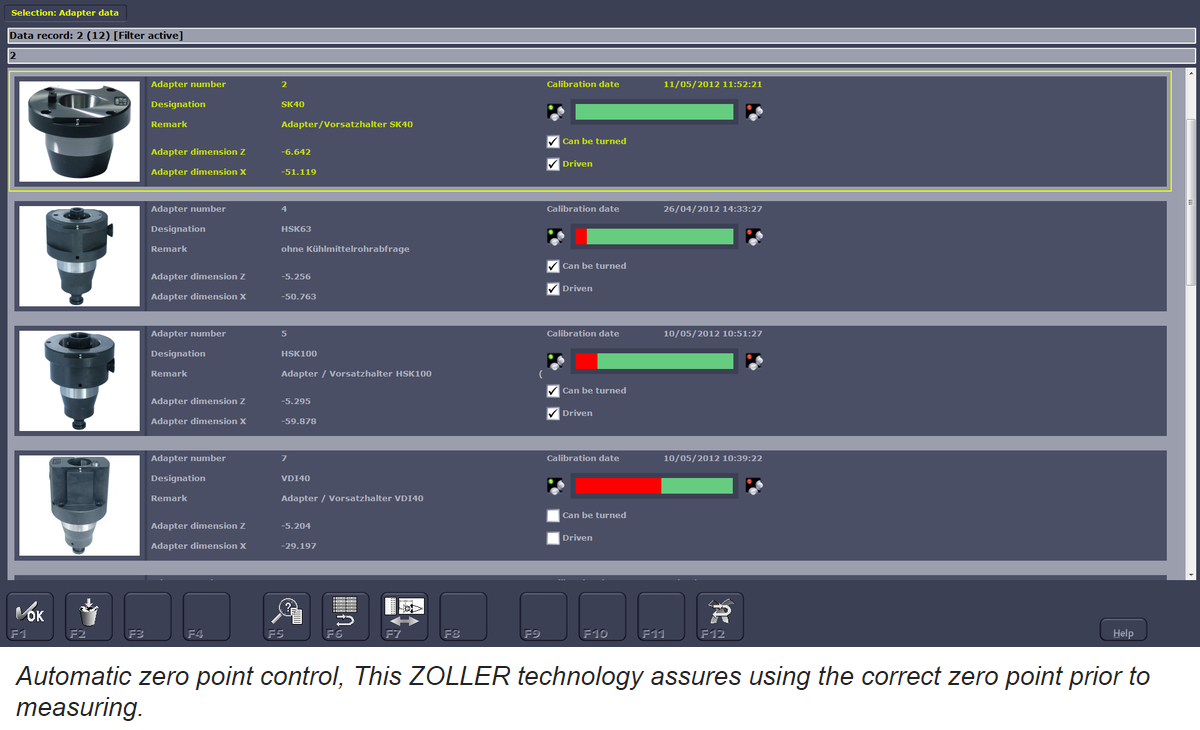Click the filter input field showing 2
Screen dimensions: 1200x730
coord(600,55)
